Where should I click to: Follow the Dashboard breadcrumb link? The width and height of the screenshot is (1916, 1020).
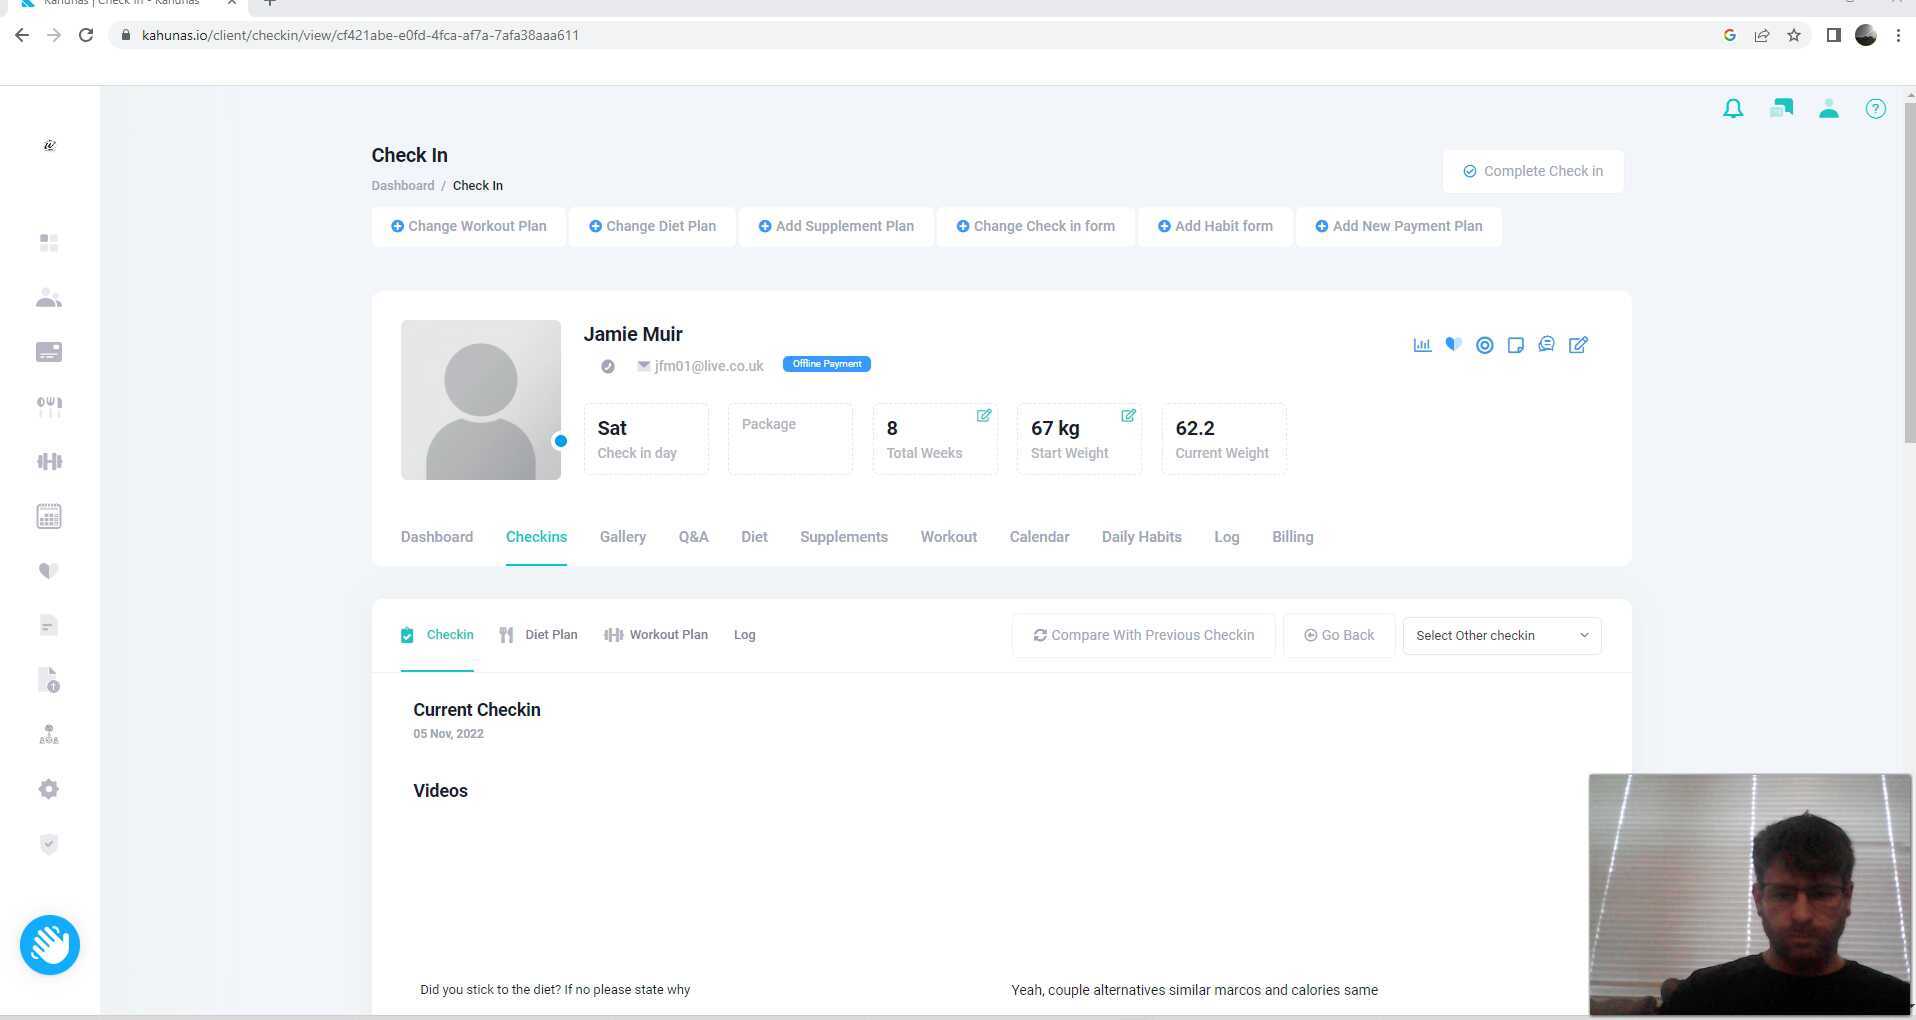(402, 186)
